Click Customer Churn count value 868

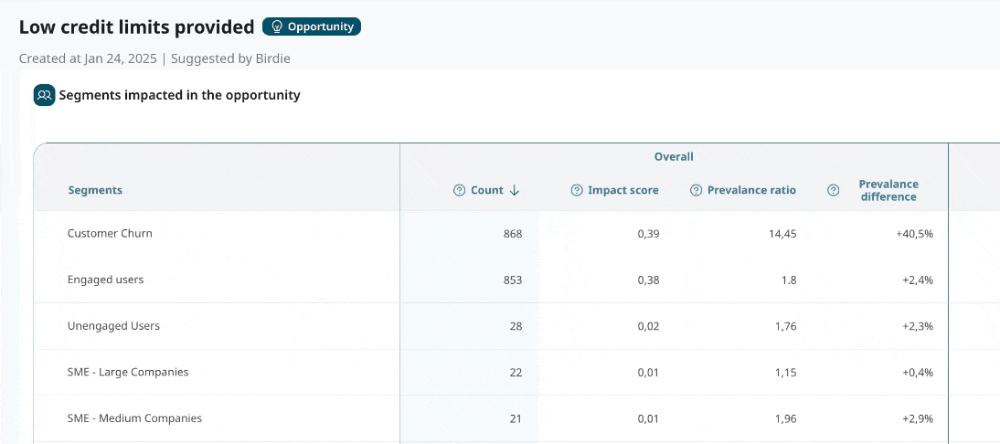tap(512, 234)
